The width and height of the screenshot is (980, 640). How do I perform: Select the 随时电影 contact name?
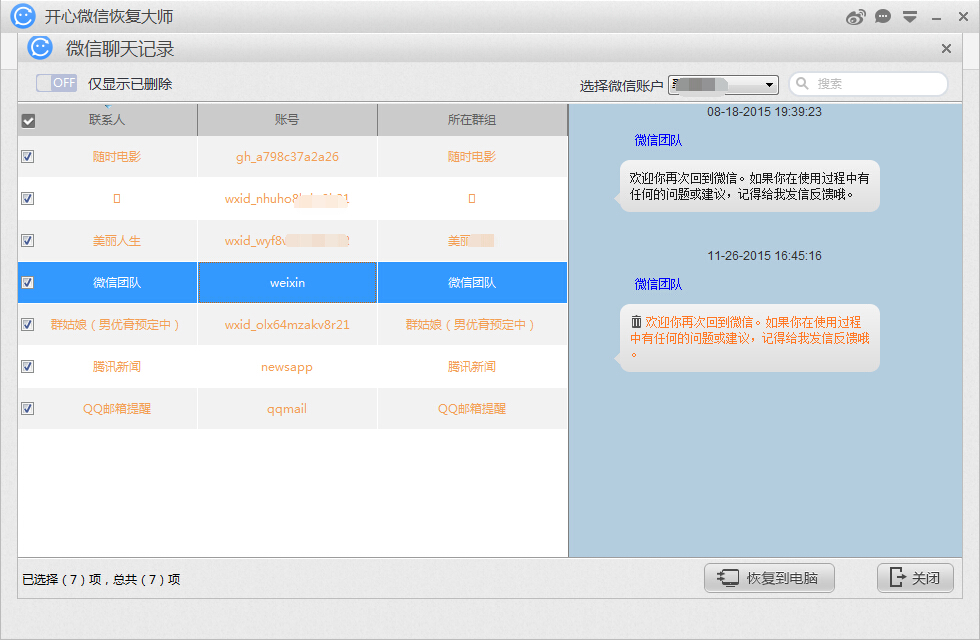point(117,156)
